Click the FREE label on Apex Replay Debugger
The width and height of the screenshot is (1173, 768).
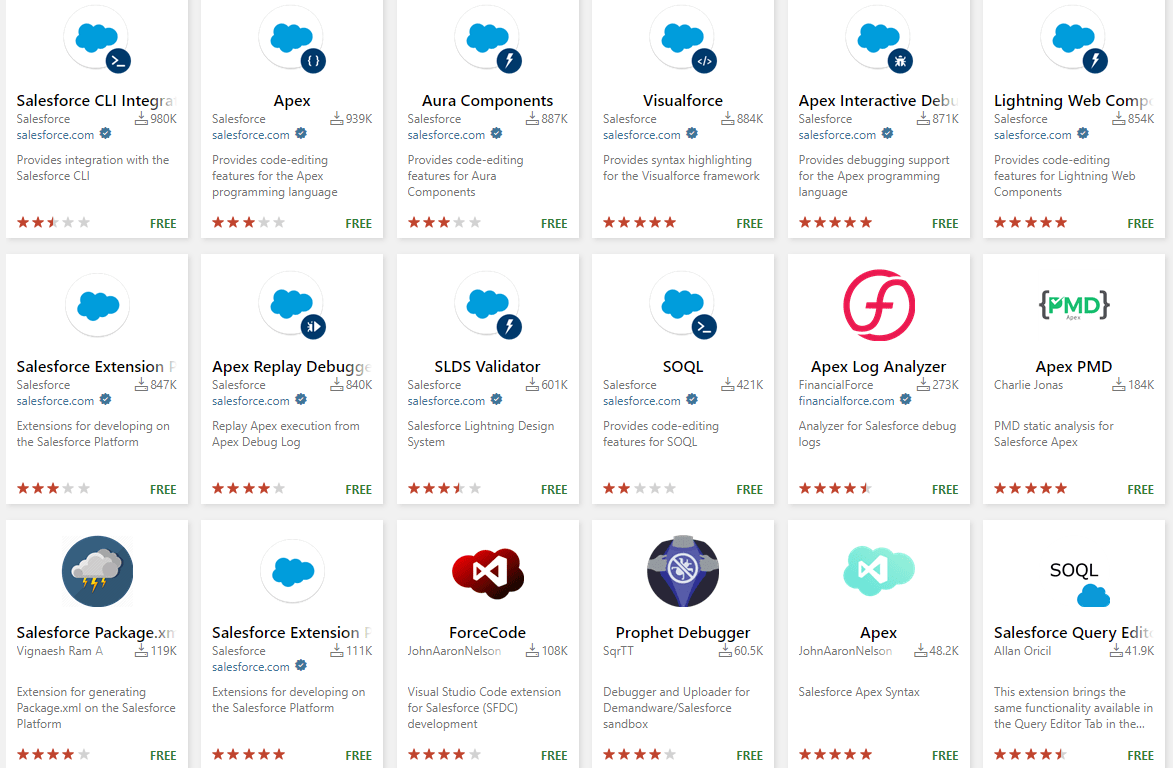click(358, 489)
